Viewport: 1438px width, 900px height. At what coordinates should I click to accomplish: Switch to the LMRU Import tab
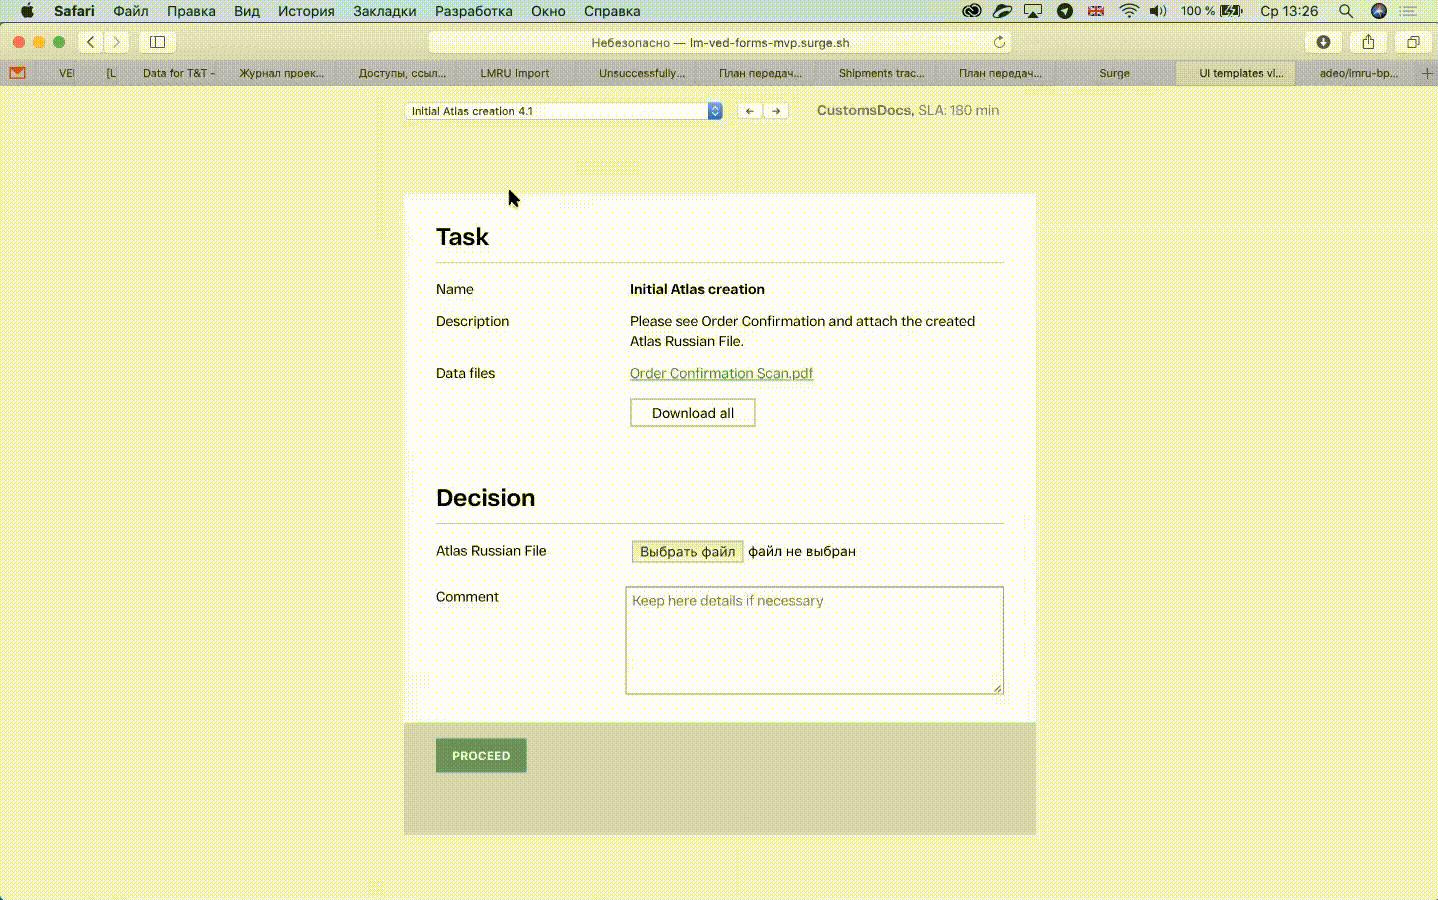(x=514, y=73)
